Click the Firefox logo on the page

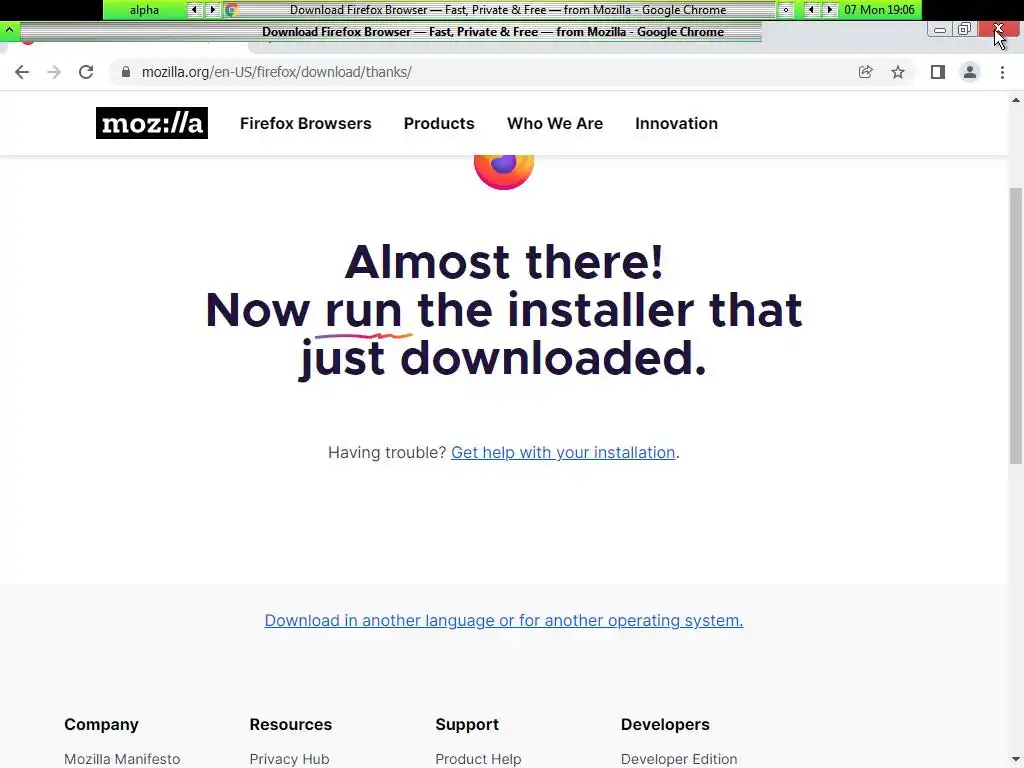(504, 171)
